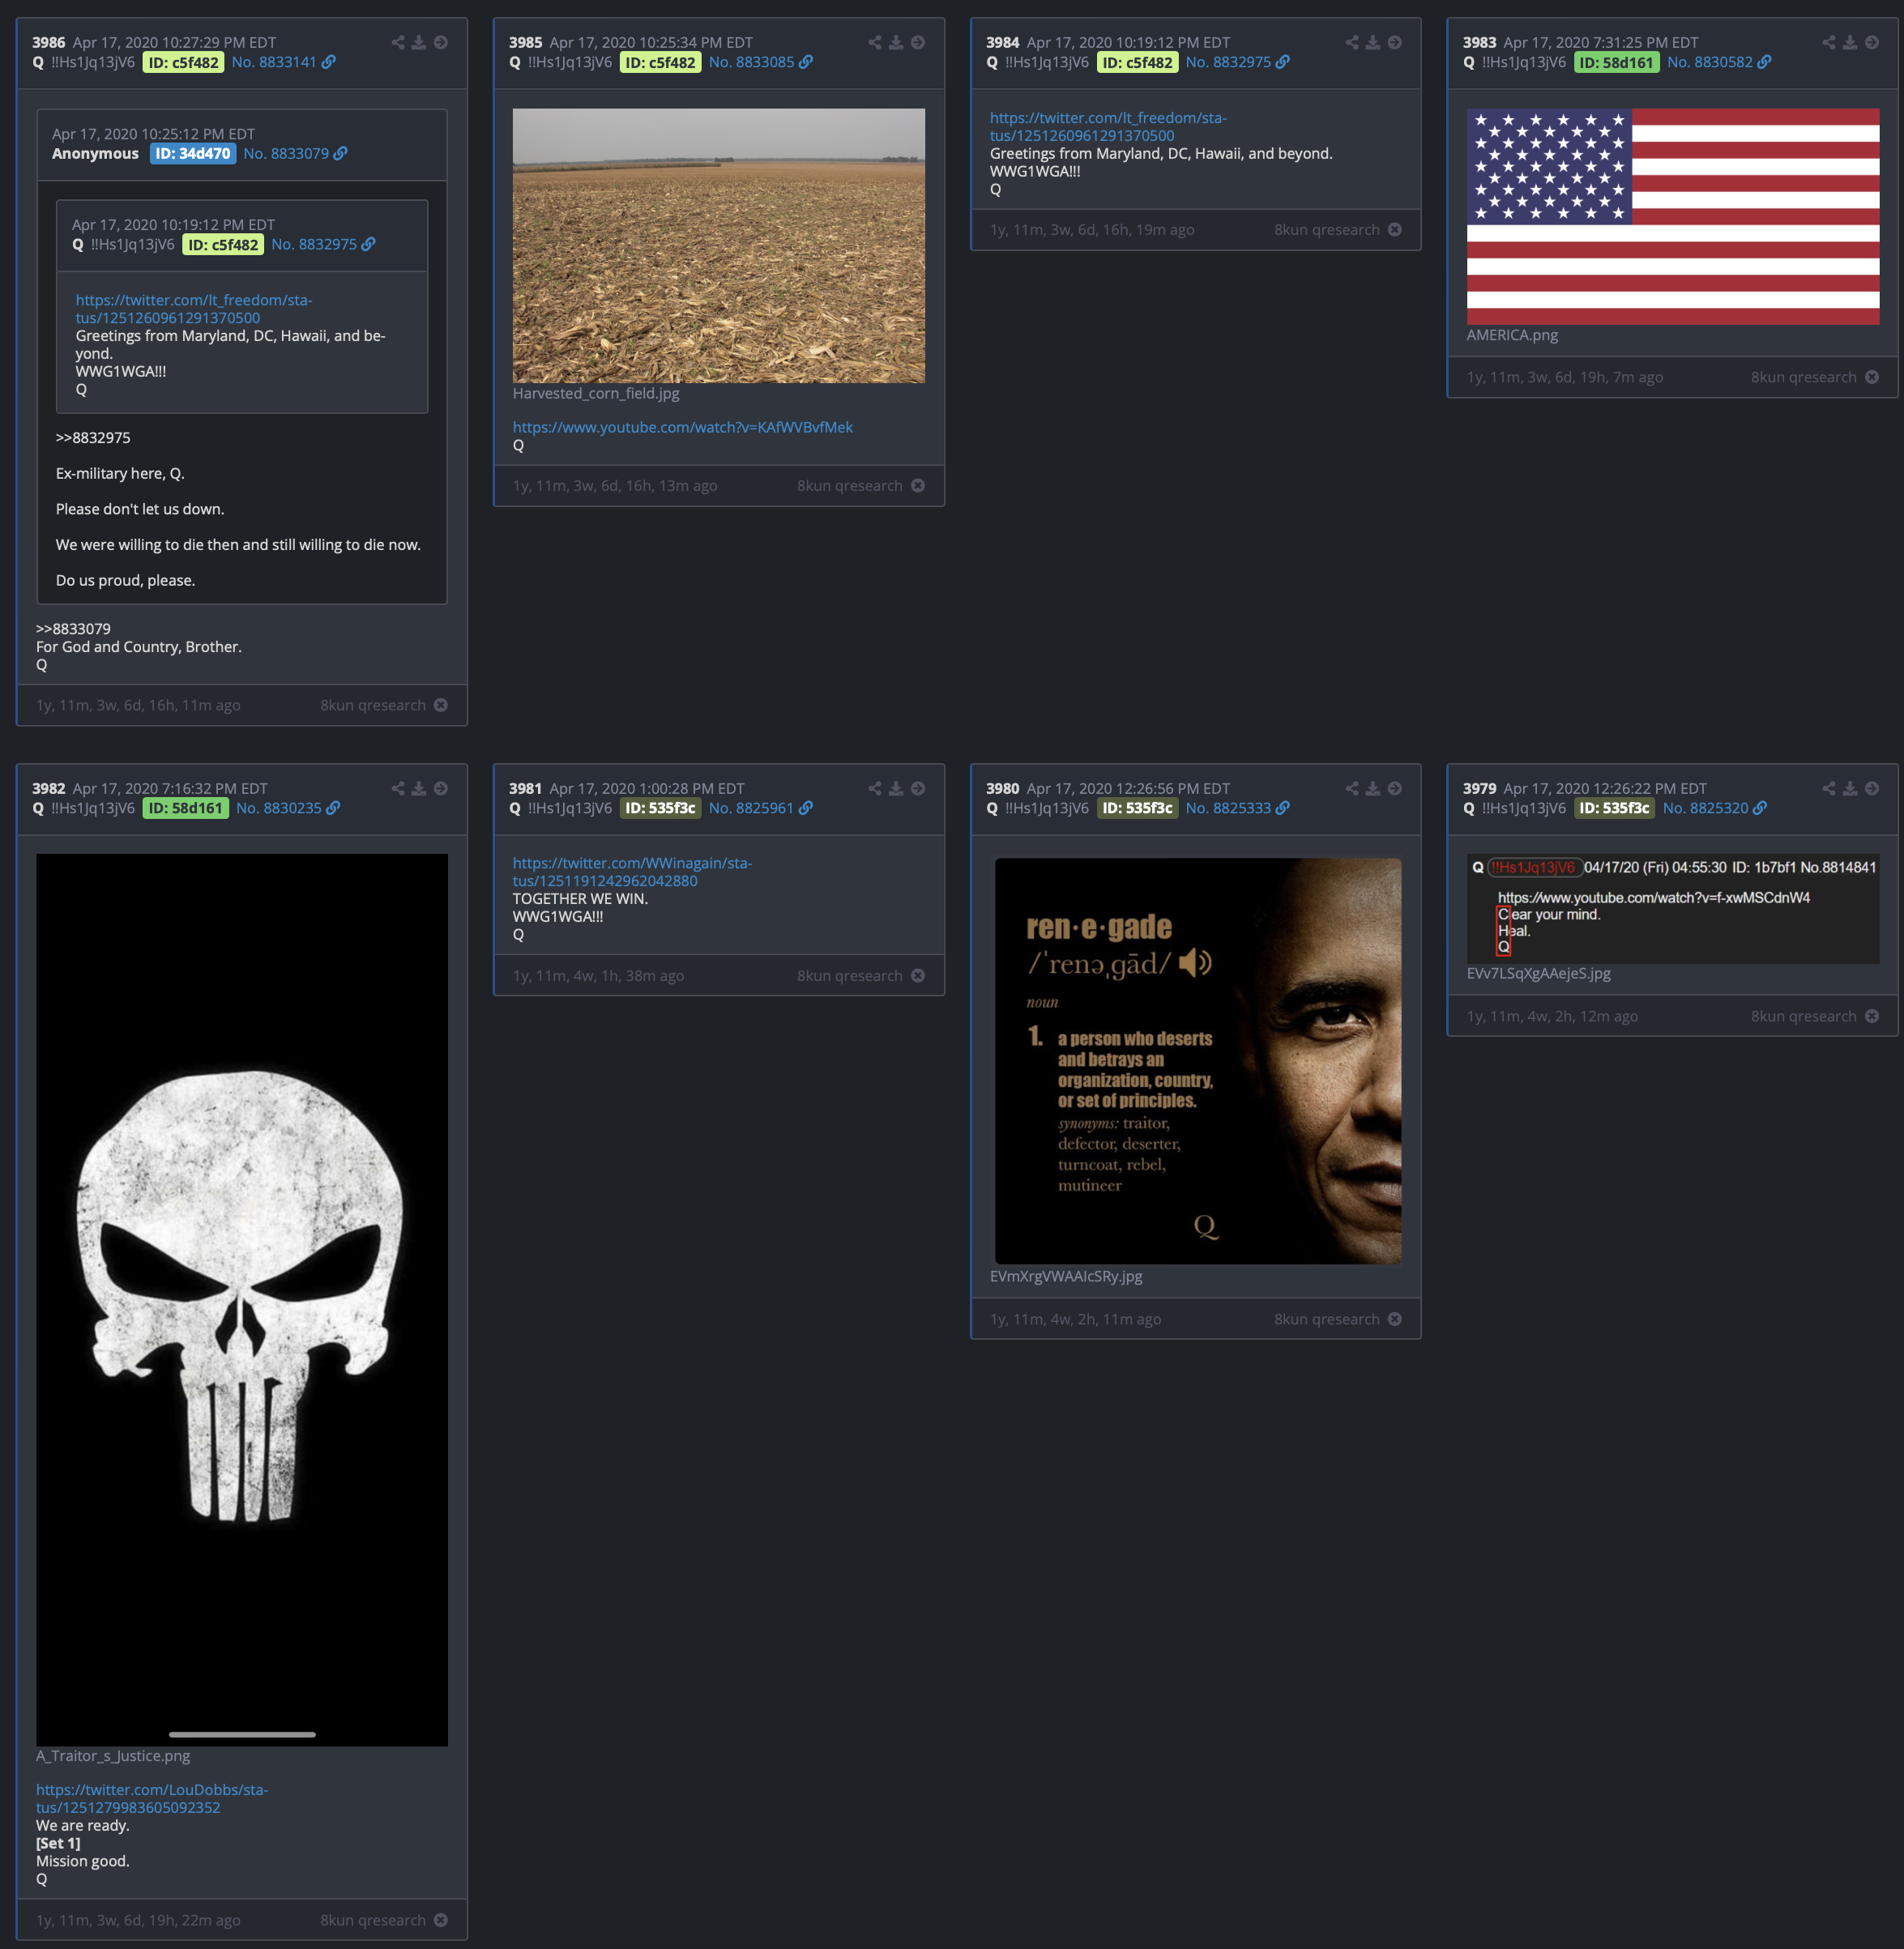Viewport: 1904px width, 1949px height.
Task: Open post 3986 with its arrow icon
Action: pyautogui.click(x=441, y=42)
